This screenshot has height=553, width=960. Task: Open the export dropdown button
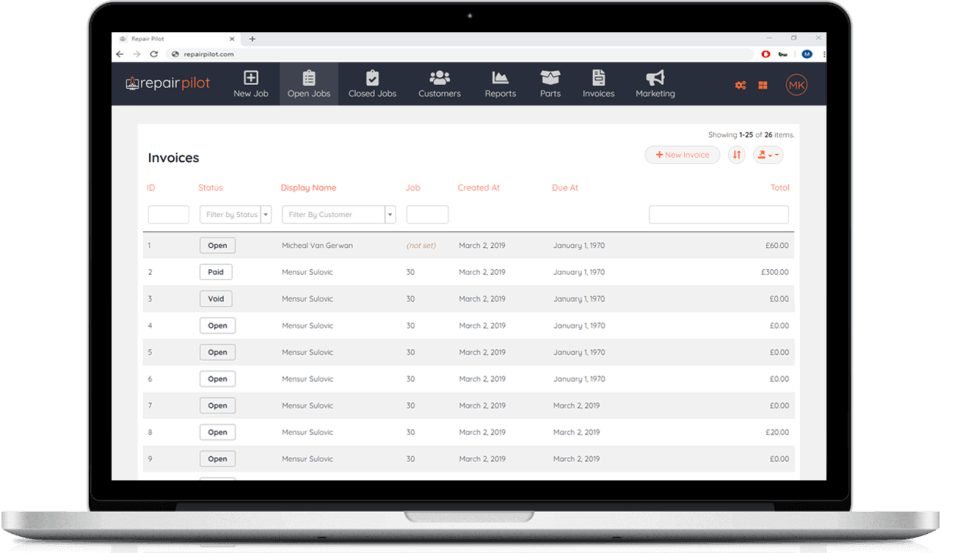pos(768,155)
